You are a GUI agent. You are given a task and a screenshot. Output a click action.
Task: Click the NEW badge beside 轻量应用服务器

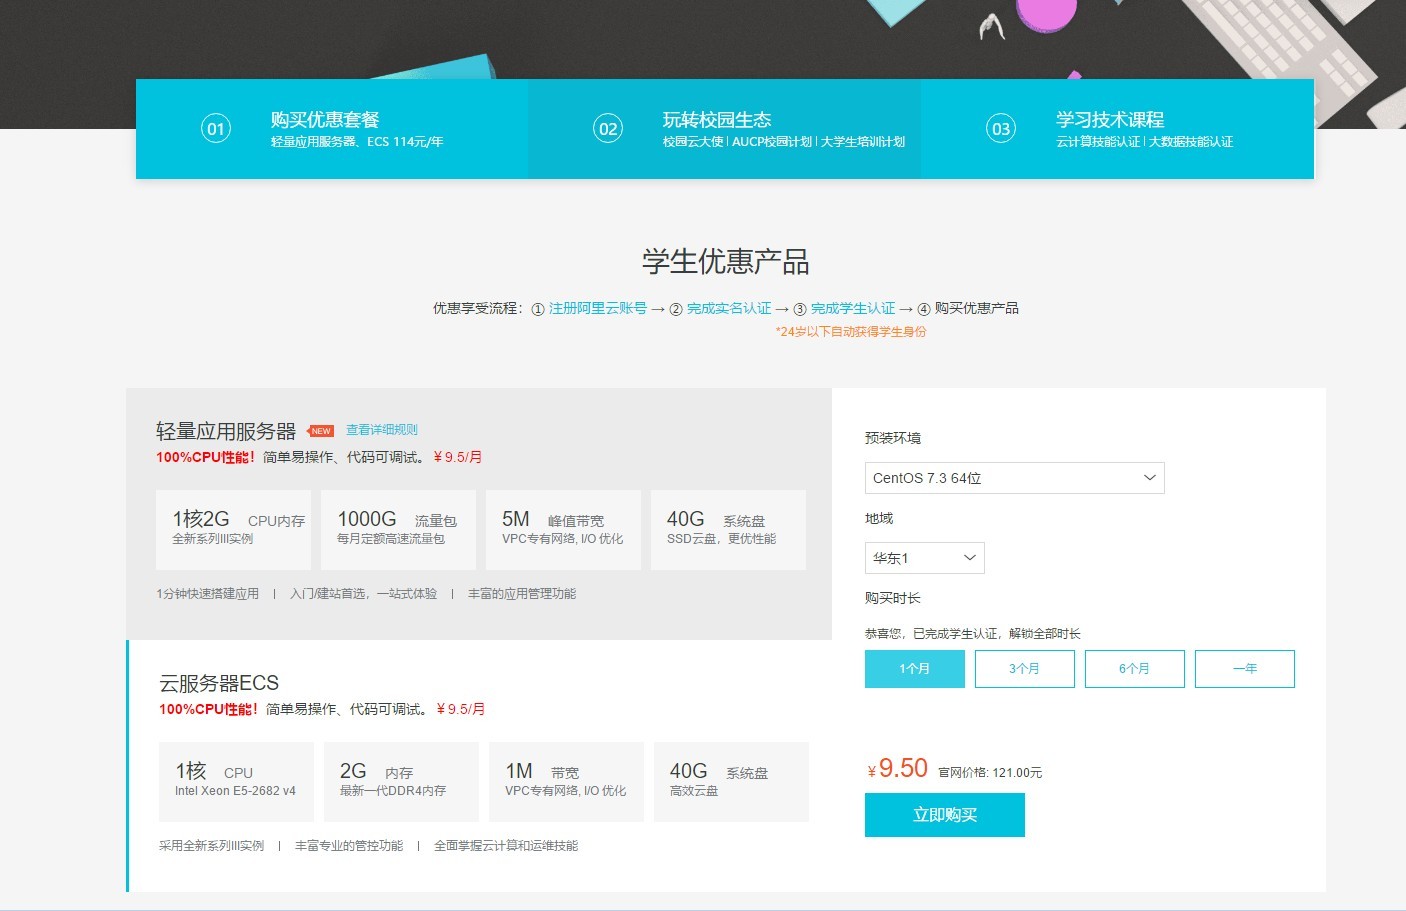319,430
